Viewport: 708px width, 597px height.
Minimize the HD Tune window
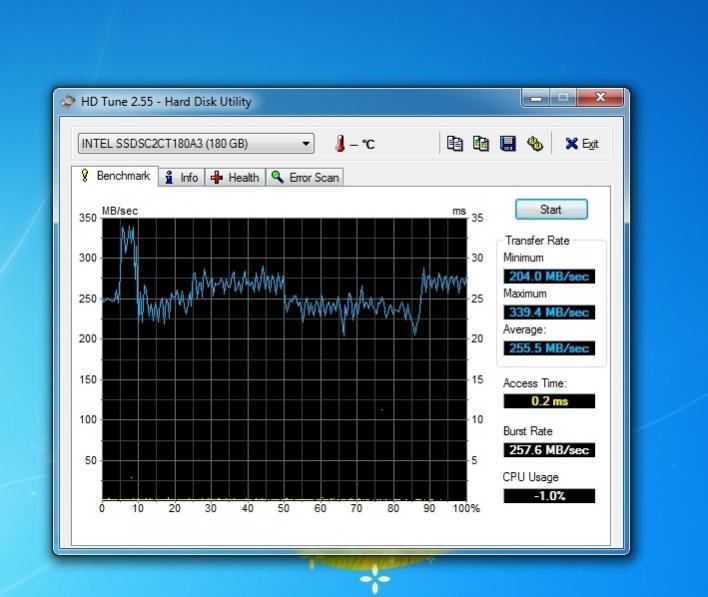click(x=536, y=98)
